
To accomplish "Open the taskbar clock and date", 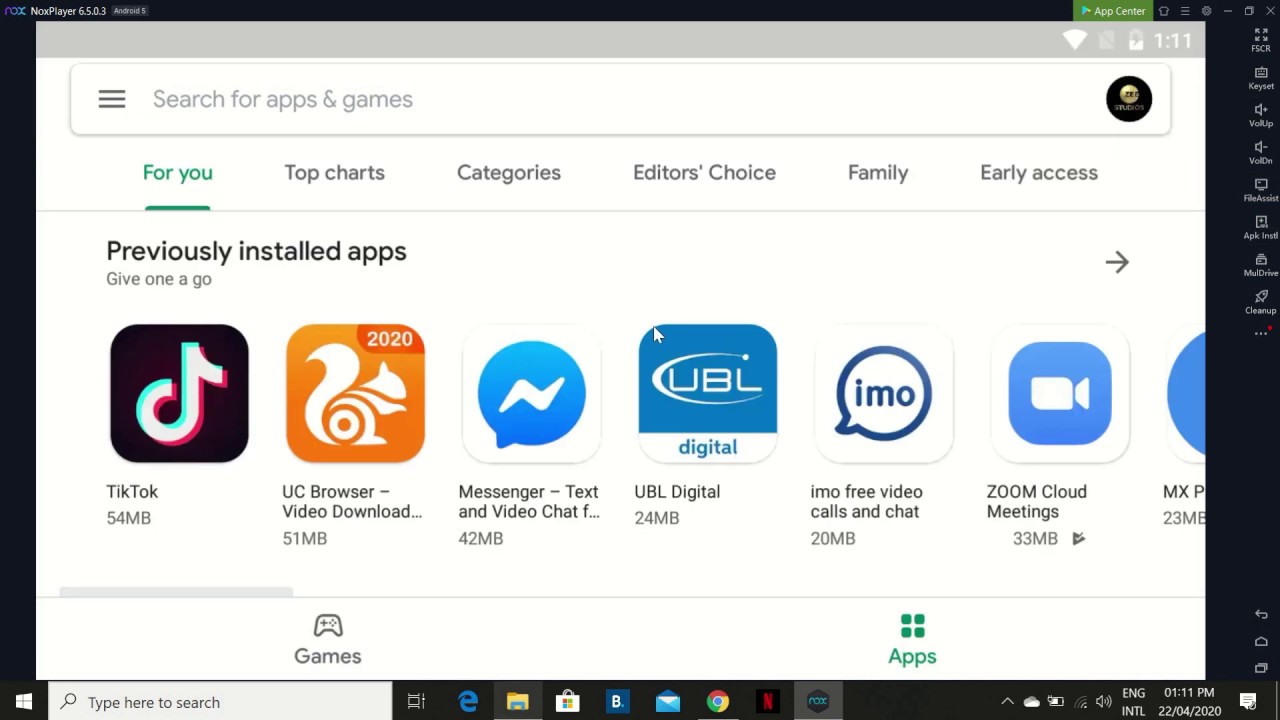I will 1189,702.
